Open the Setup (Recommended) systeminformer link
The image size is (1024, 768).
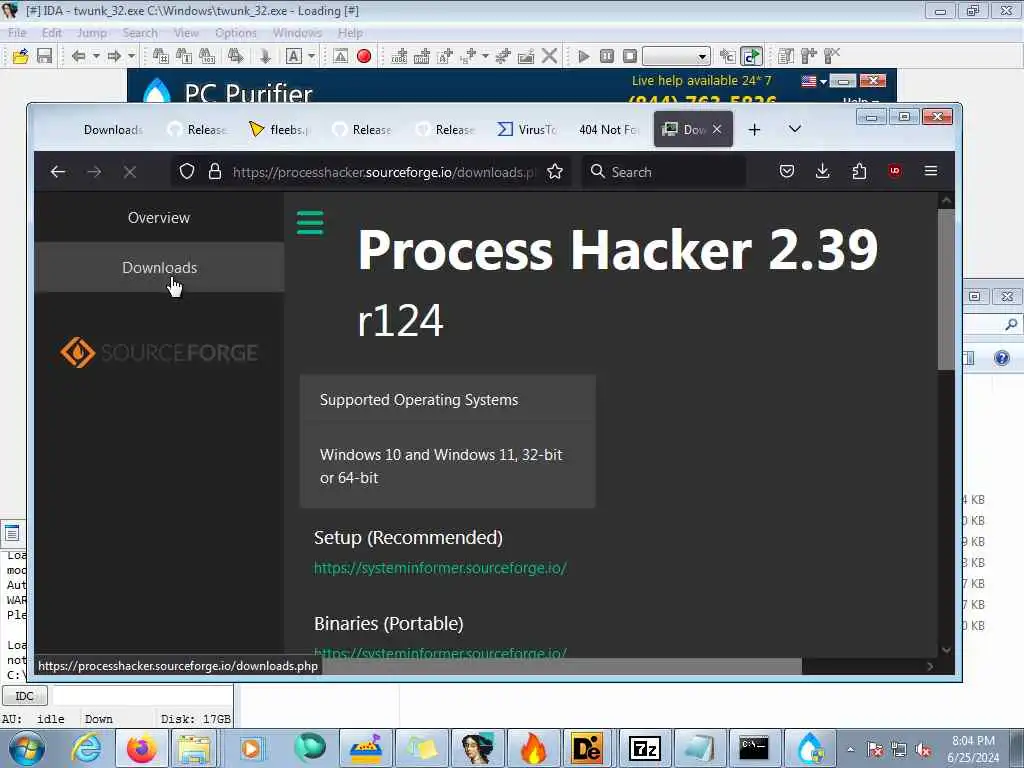440,568
